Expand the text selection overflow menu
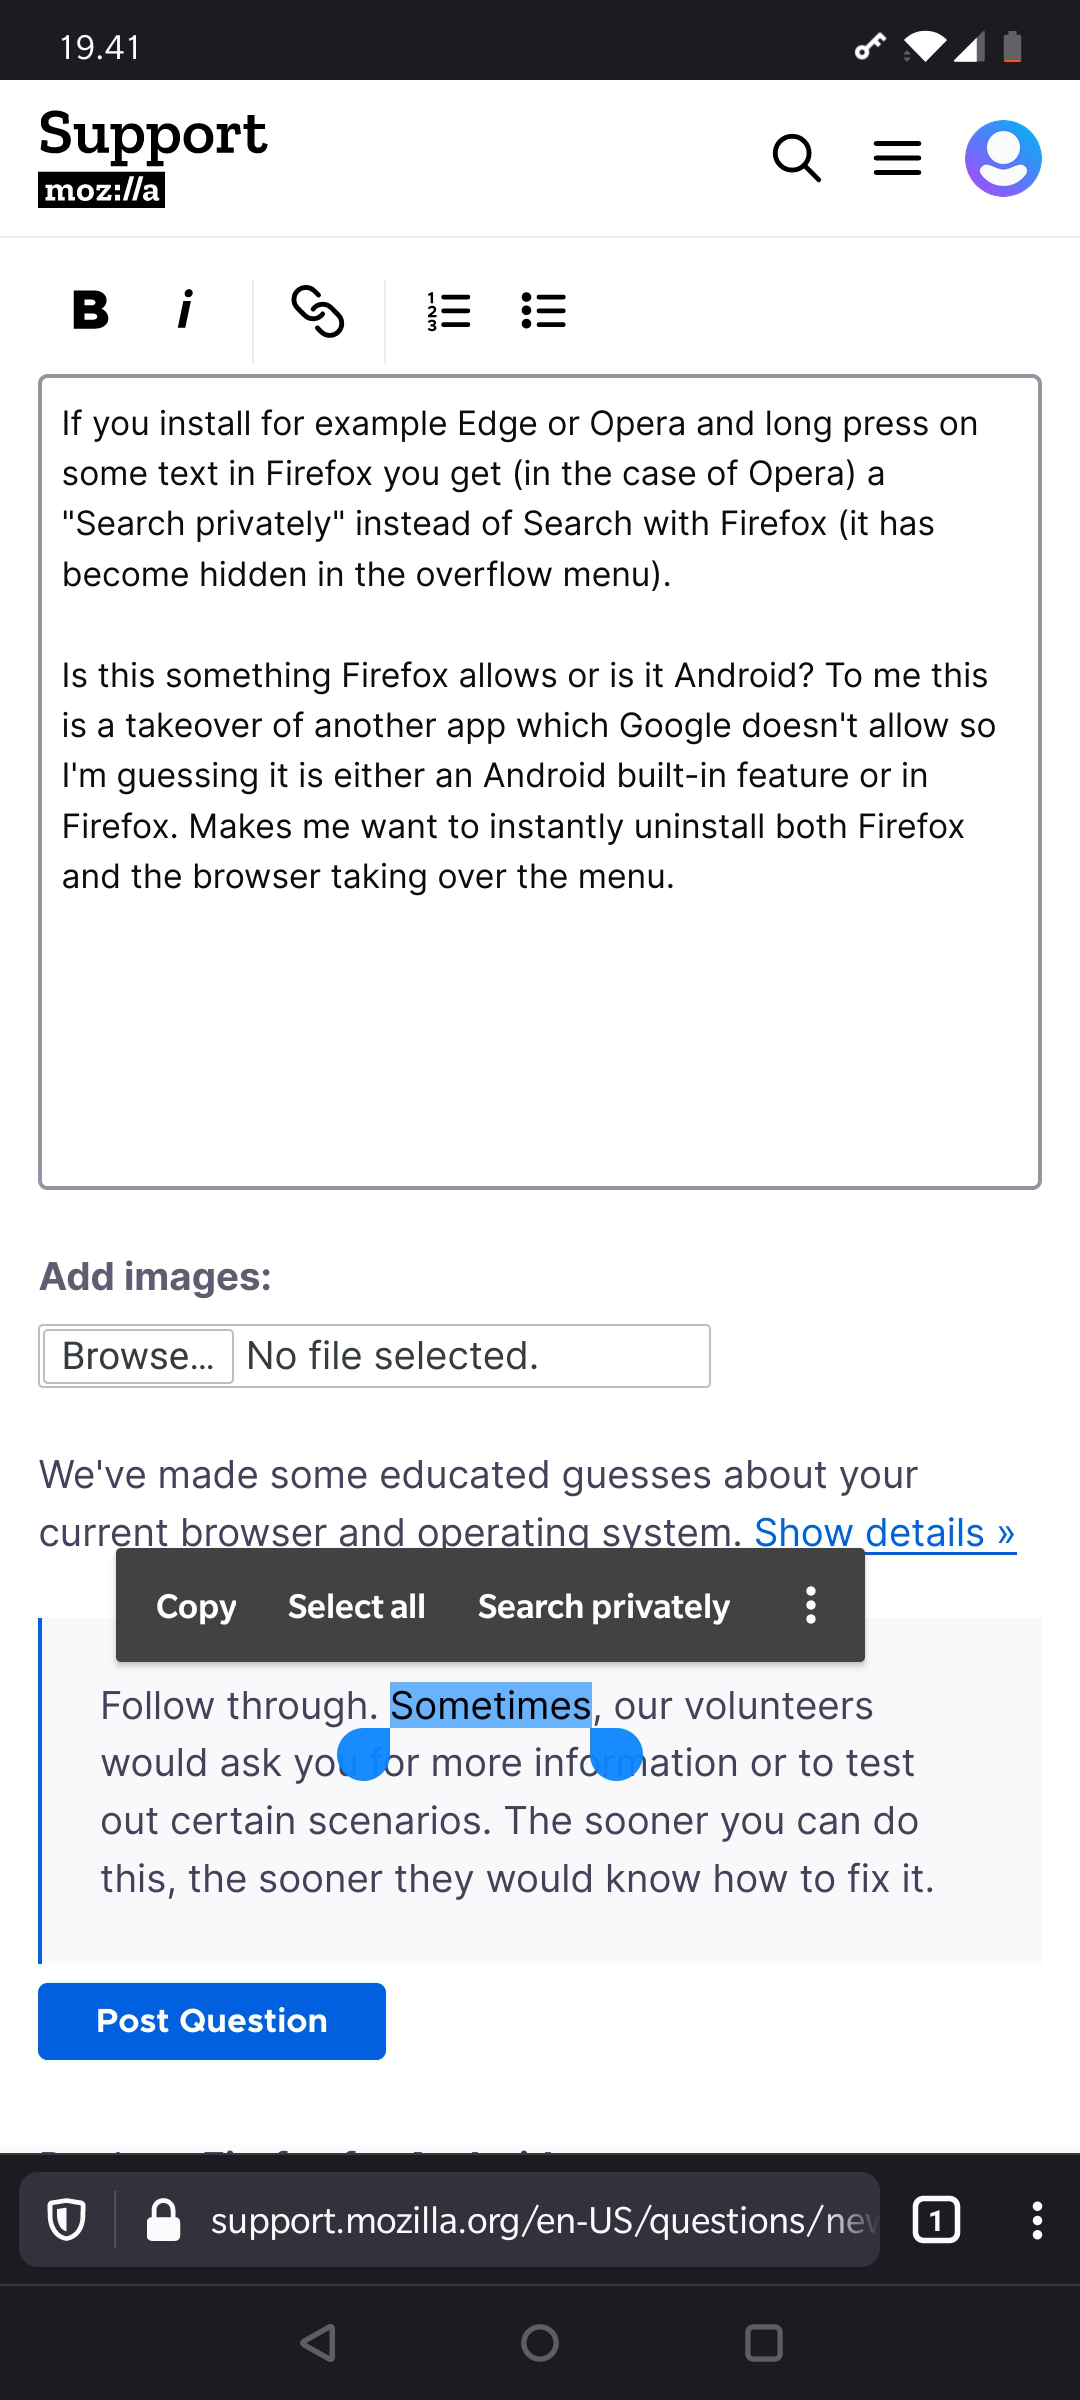The image size is (1080, 2400). (811, 1606)
